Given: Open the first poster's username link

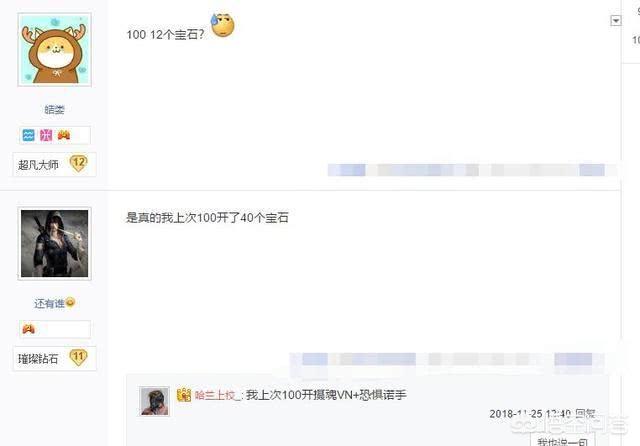Looking at the screenshot, I should tap(54, 109).
